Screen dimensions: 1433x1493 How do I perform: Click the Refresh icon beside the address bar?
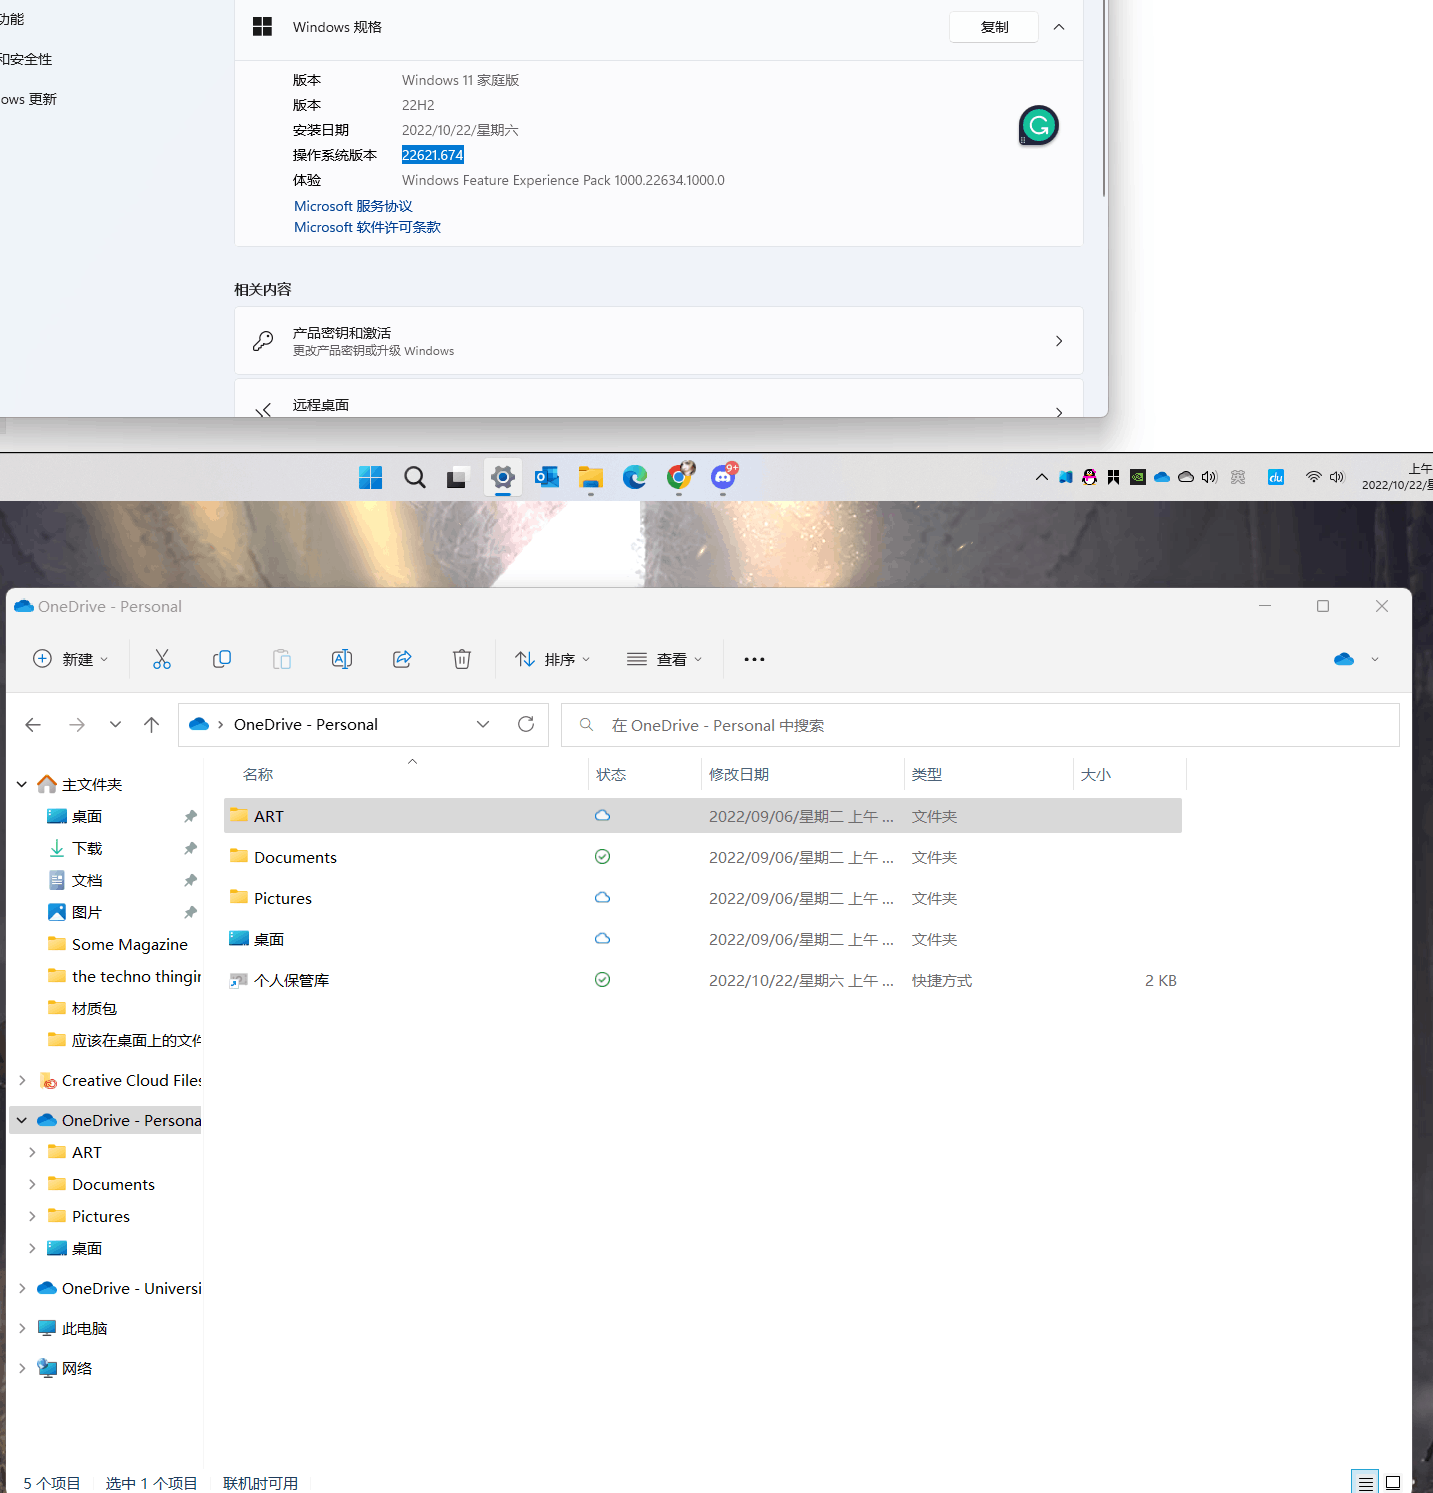526,724
